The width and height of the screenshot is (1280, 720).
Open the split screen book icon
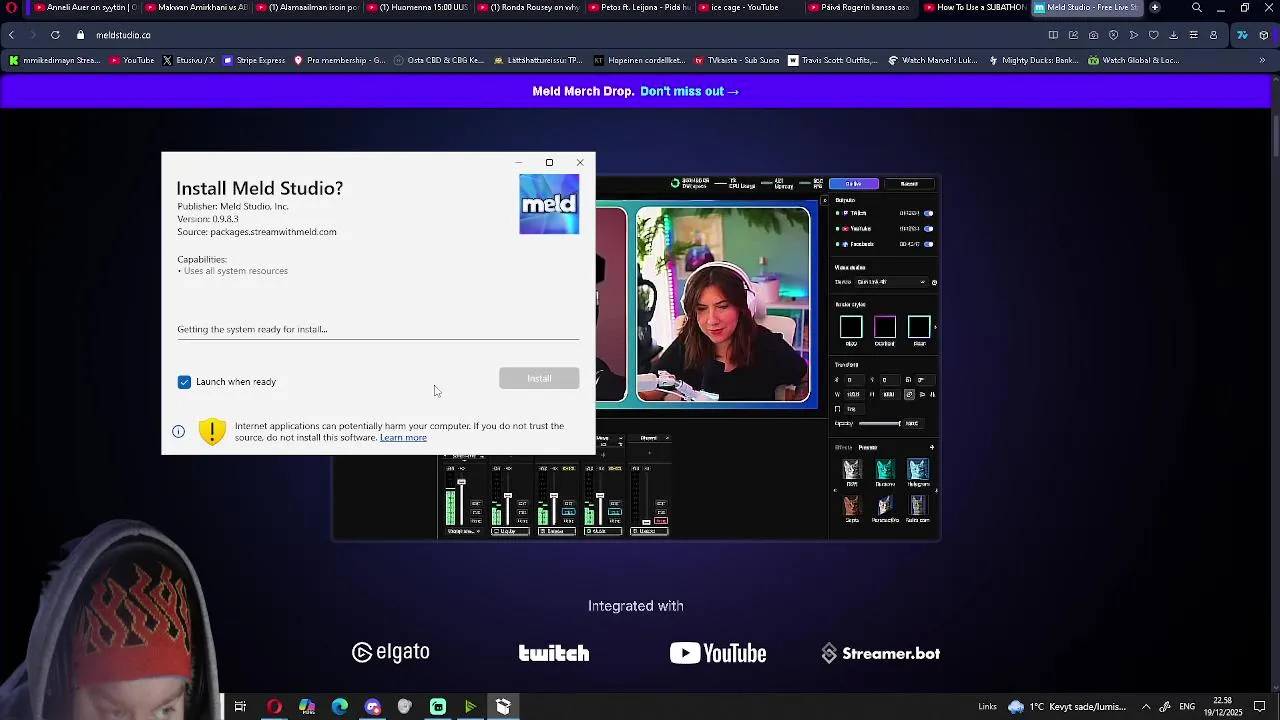pyautogui.click(x=1053, y=35)
